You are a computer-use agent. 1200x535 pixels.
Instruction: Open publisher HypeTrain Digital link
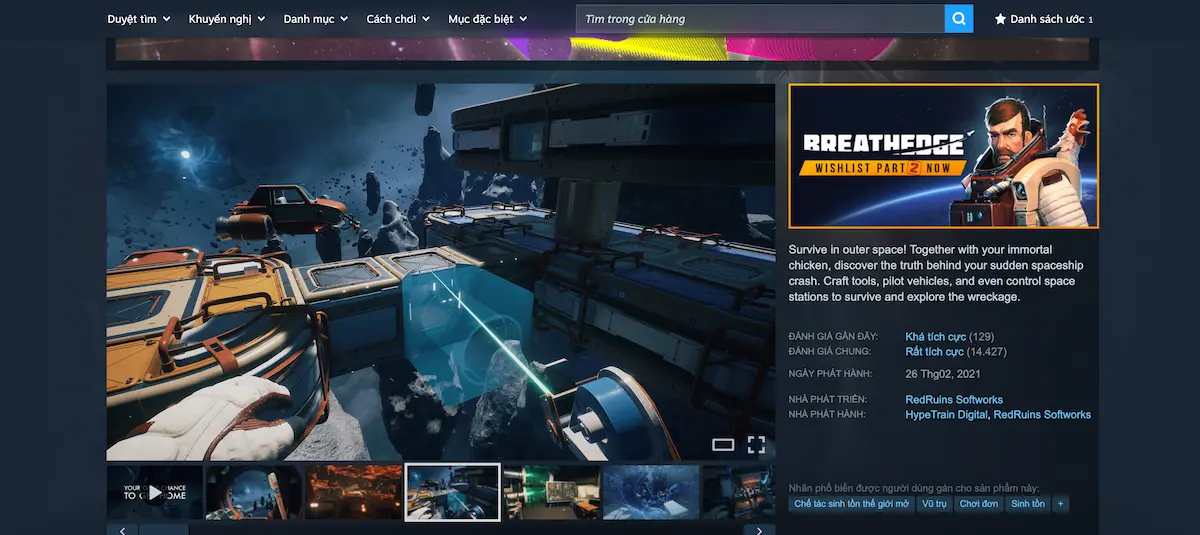pyautogui.click(x=946, y=415)
